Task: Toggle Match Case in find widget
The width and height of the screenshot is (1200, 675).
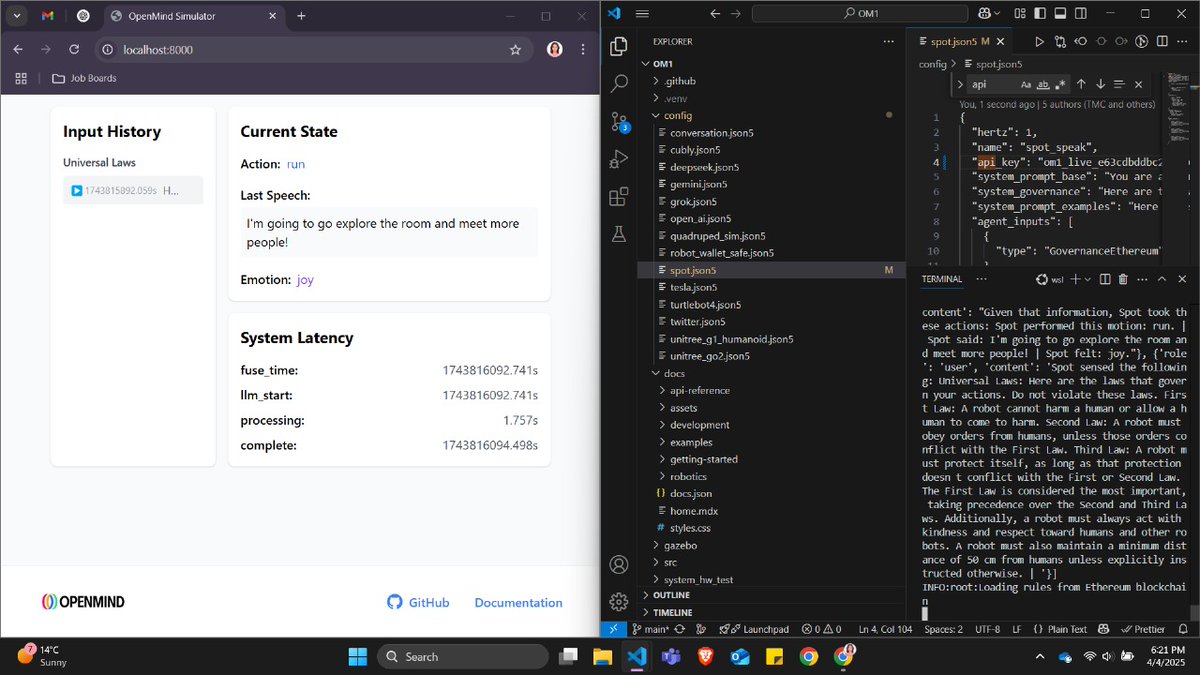Action: pos(1026,85)
